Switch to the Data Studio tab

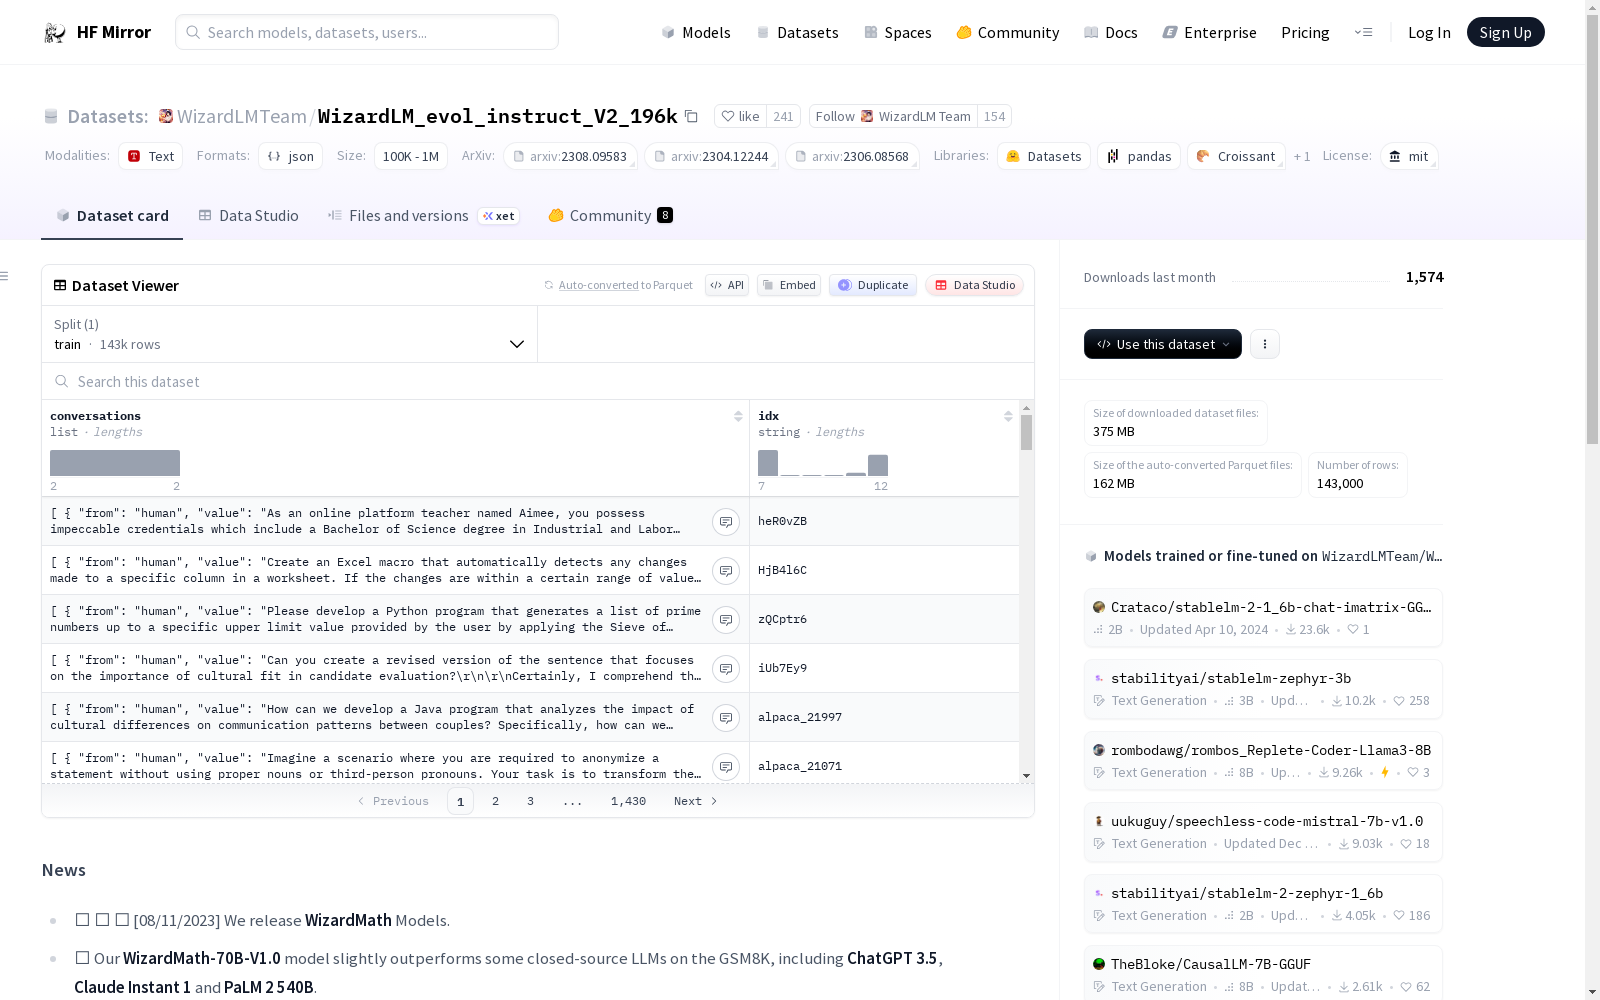pyautogui.click(x=248, y=216)
